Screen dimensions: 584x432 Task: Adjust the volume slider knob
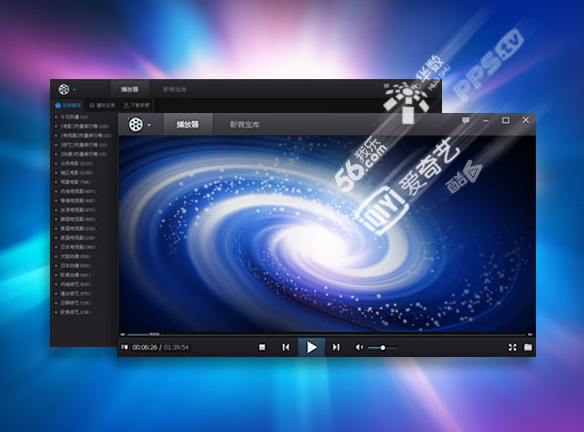[383, 348]
